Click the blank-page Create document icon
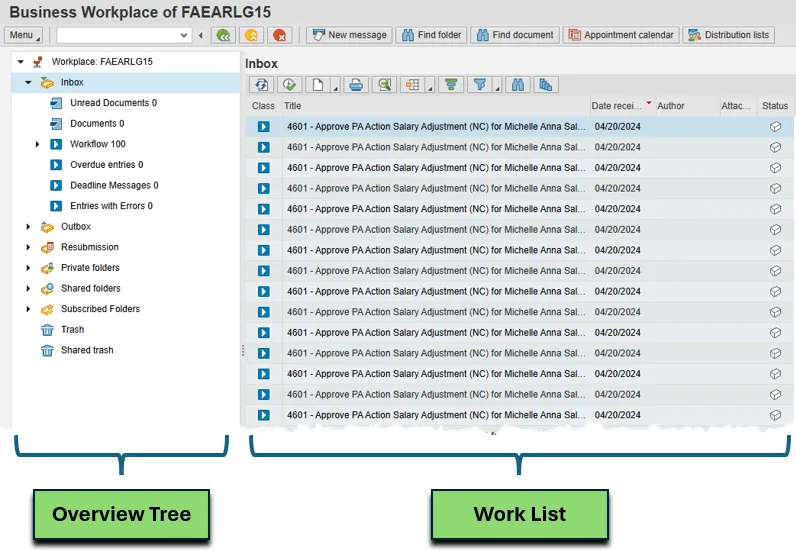This screenshot has width=796, height=550. tap(318, 85)
